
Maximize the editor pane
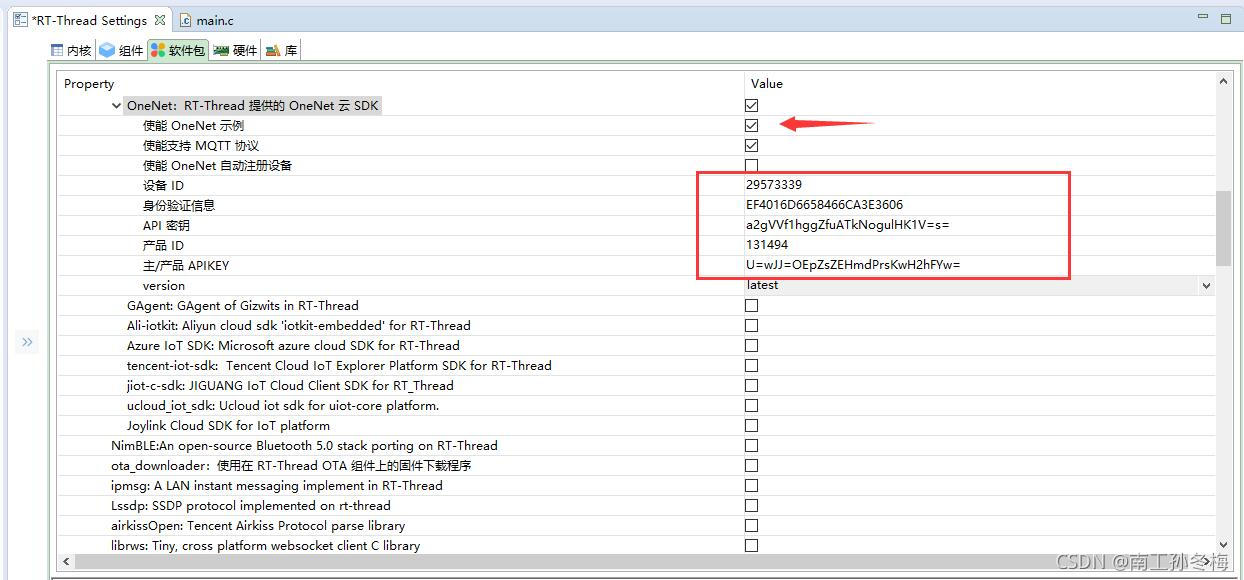[1226, 18]
